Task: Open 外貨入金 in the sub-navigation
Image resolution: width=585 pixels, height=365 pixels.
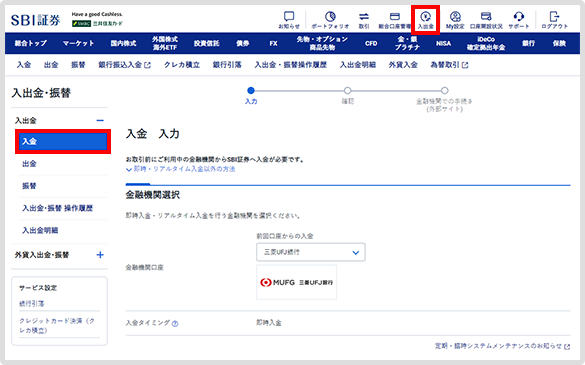Action: [403, 65]
